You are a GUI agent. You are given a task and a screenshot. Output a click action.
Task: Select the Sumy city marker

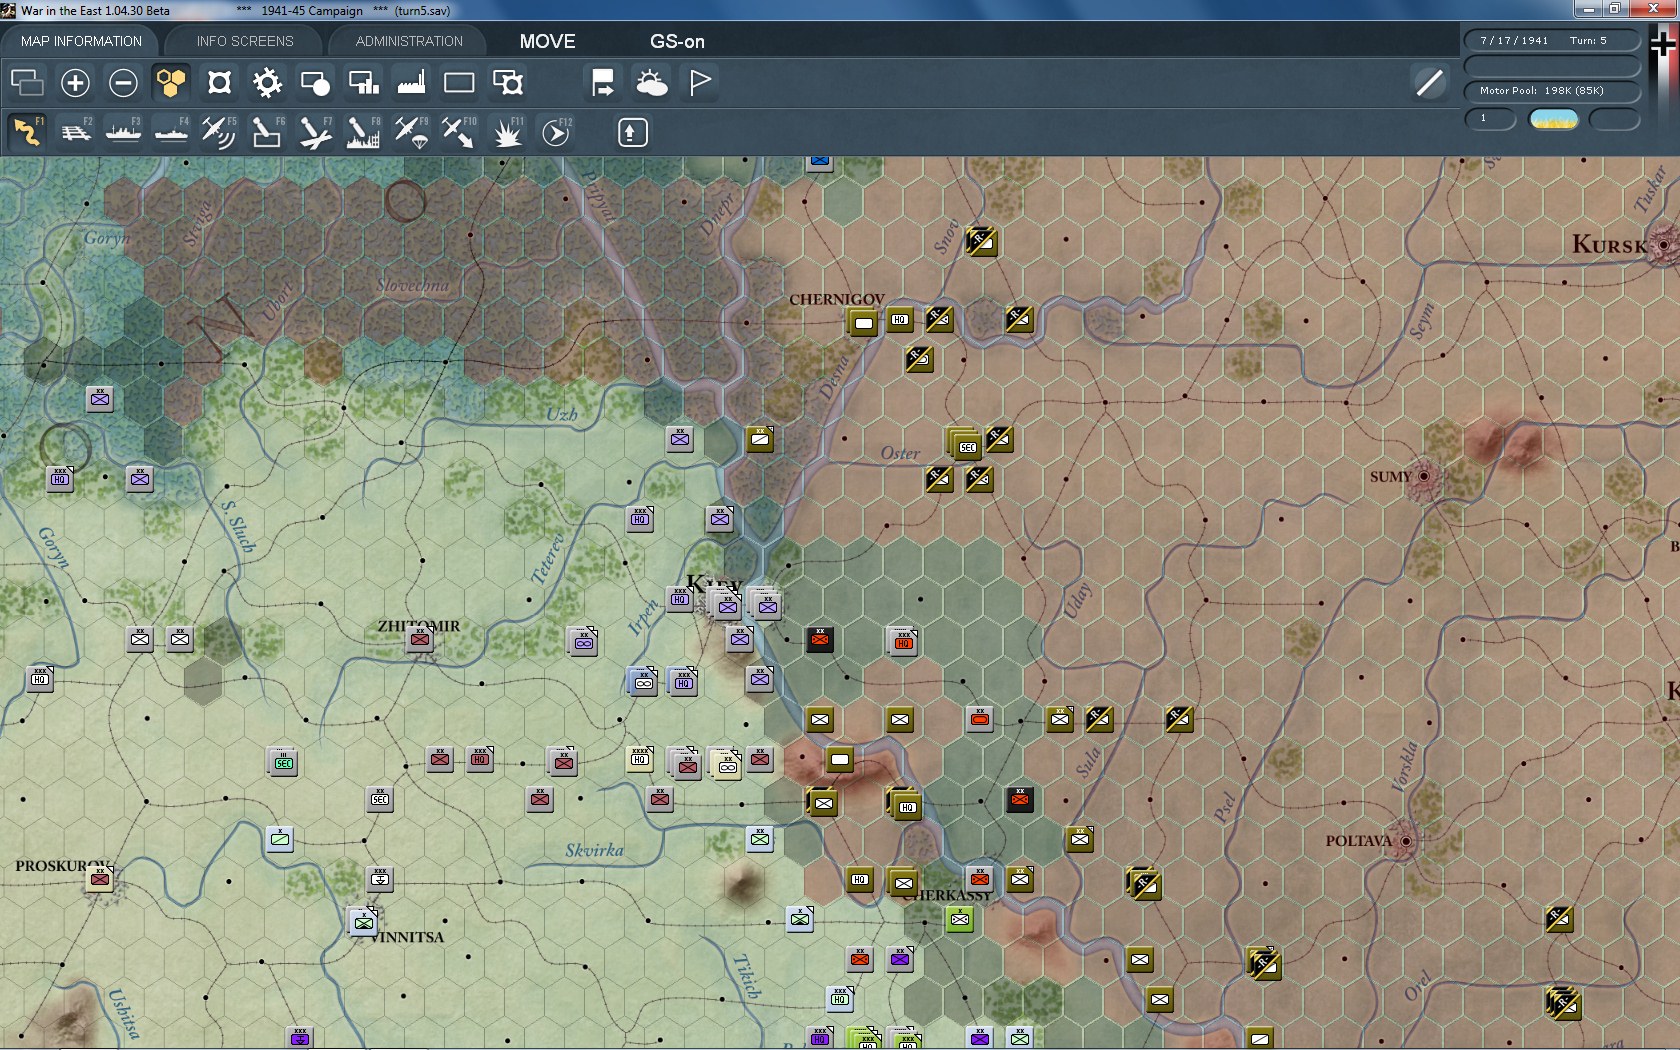click(x=1424, y=476)
